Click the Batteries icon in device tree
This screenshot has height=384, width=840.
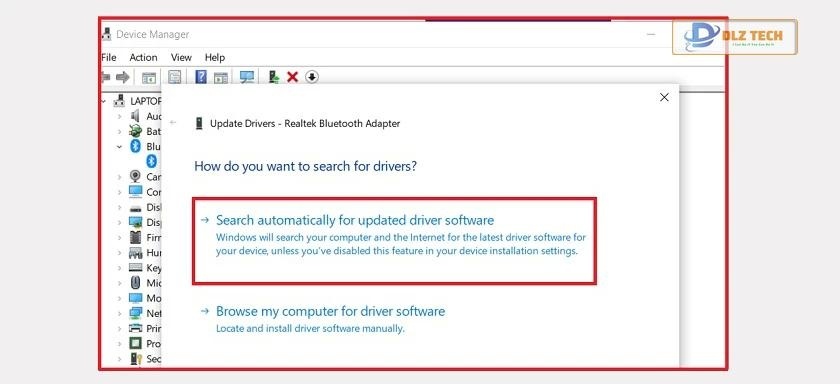pyautogui.click(x=136, y=131)
